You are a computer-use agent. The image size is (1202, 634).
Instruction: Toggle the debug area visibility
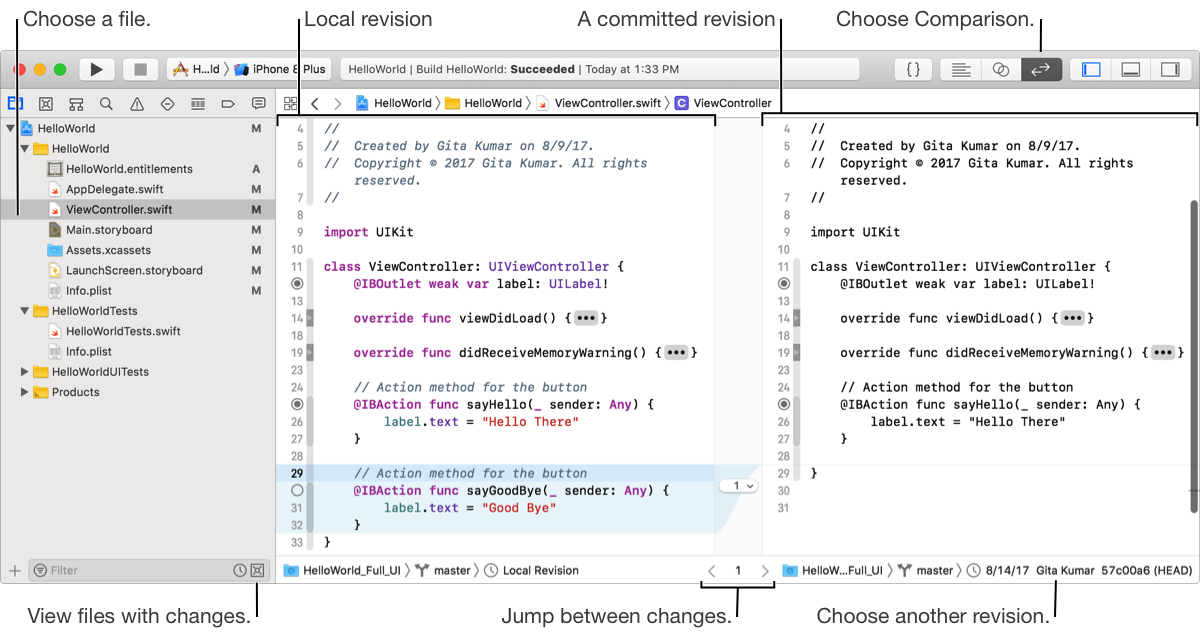click(1131, 69)
